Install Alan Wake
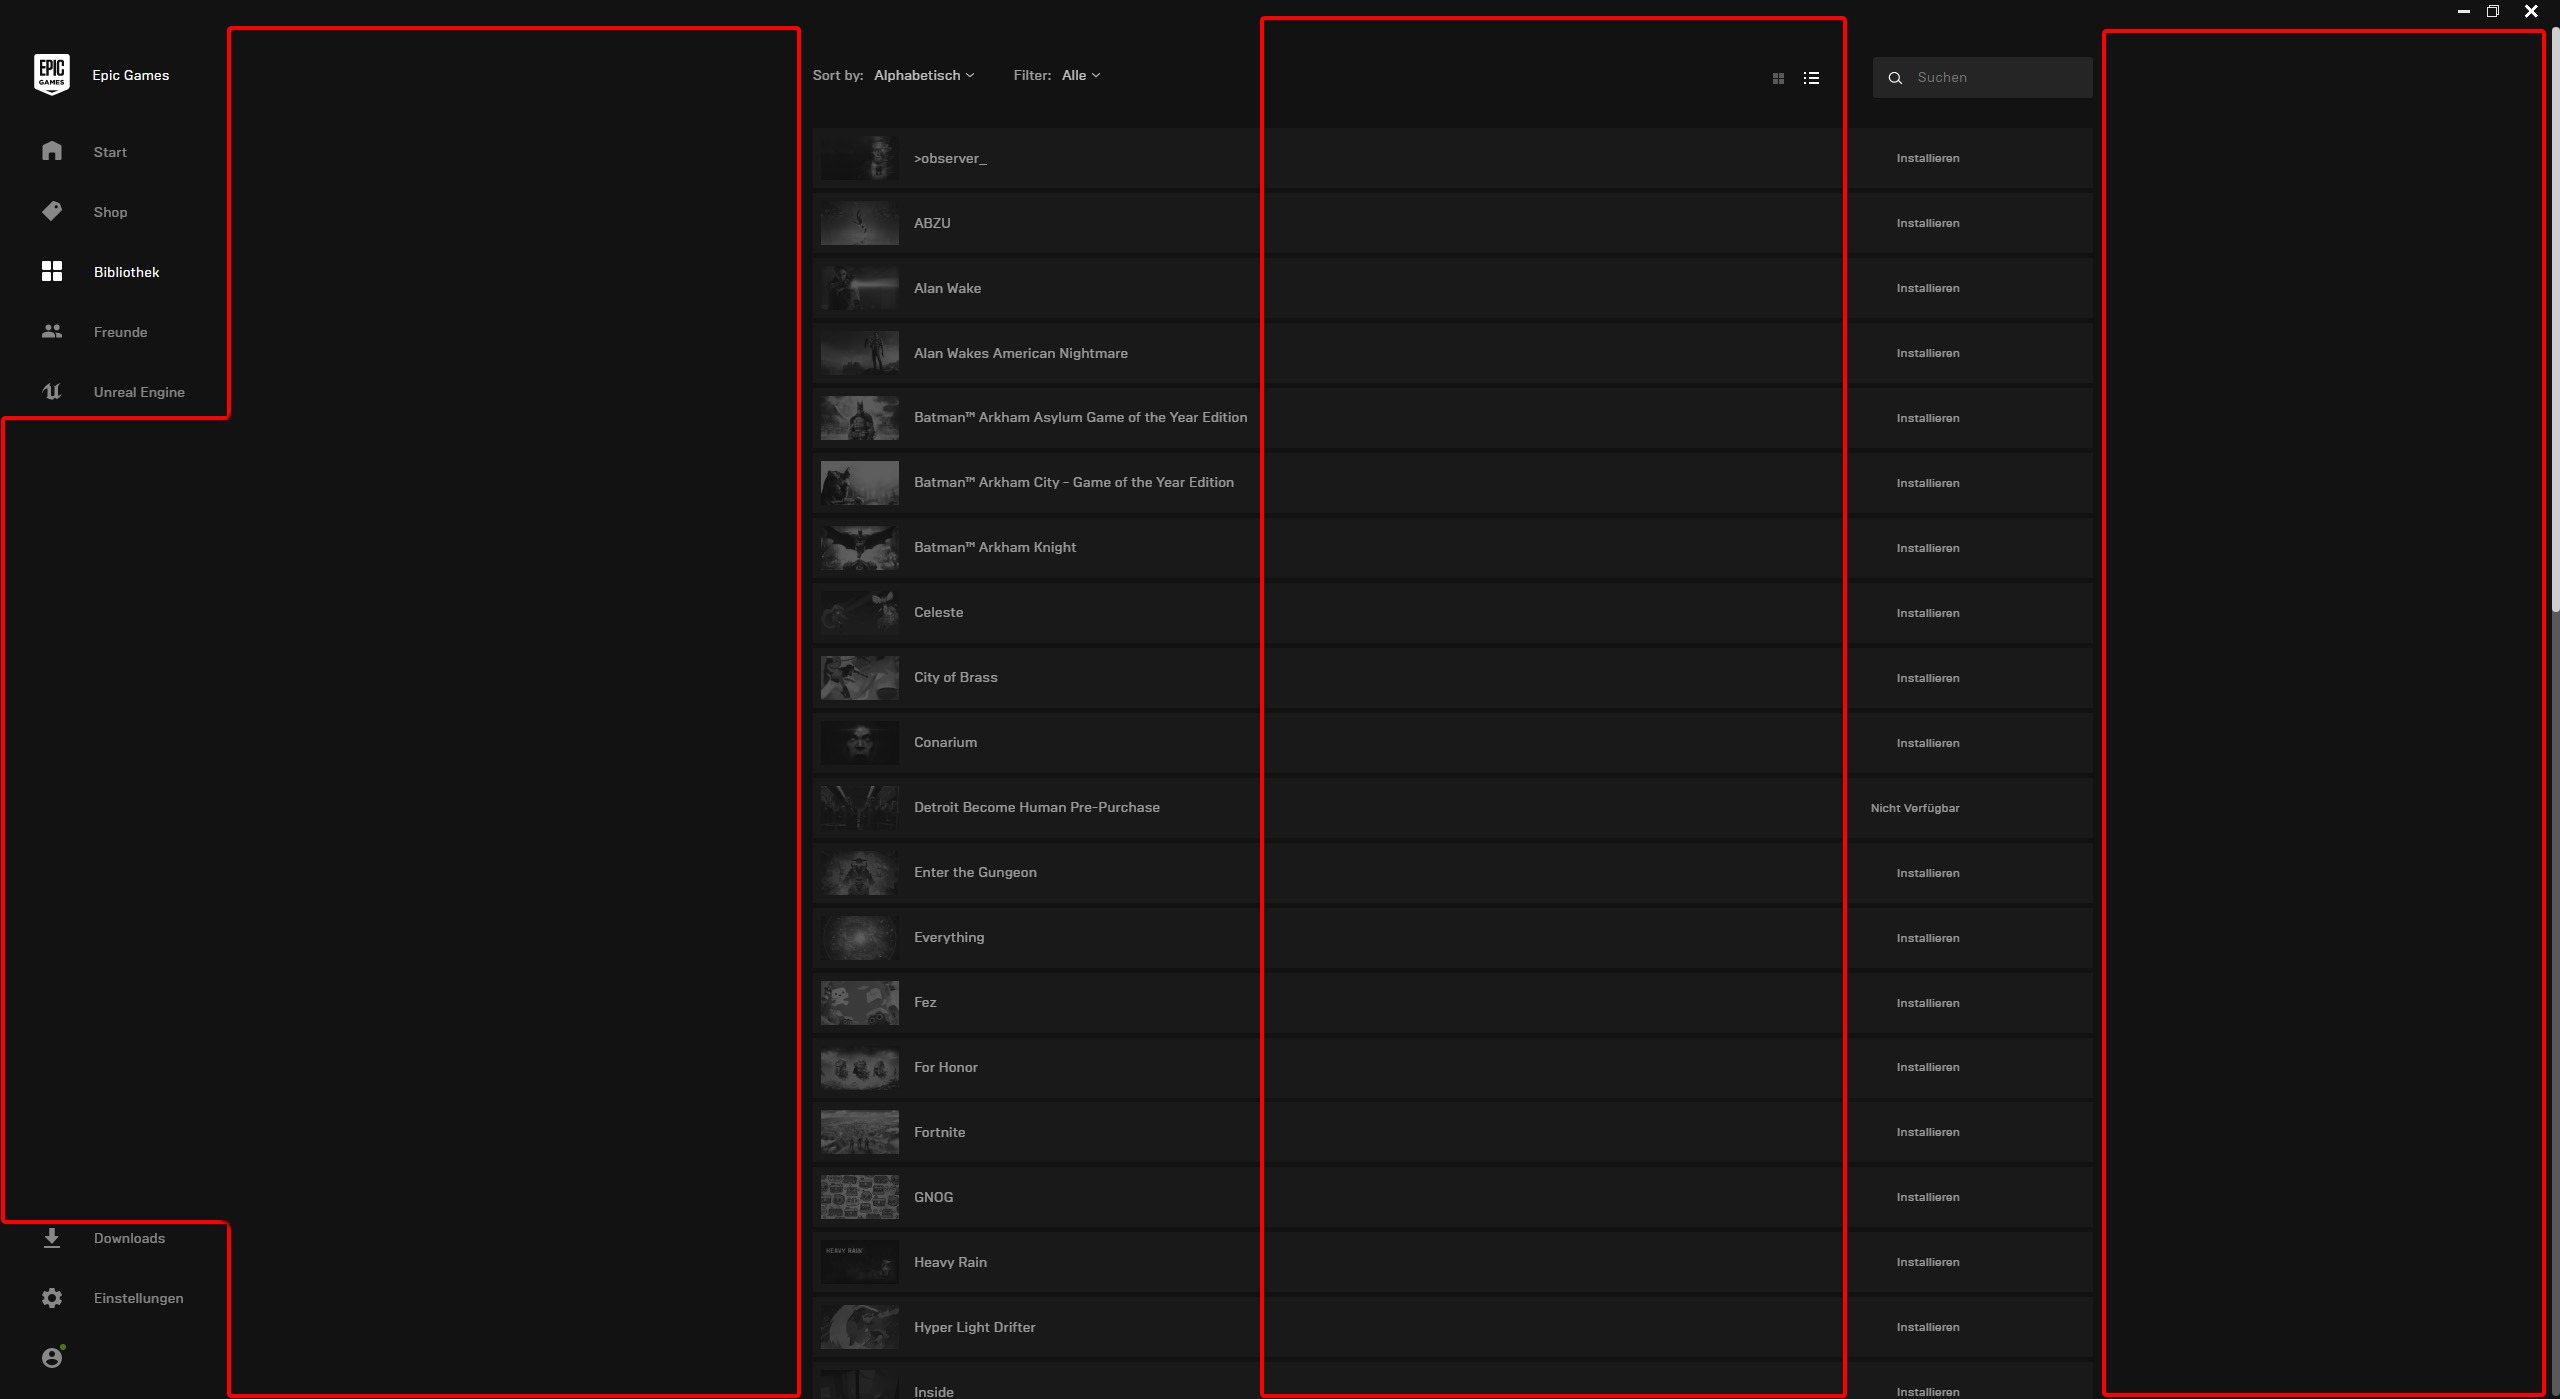 pos(1927,288)
